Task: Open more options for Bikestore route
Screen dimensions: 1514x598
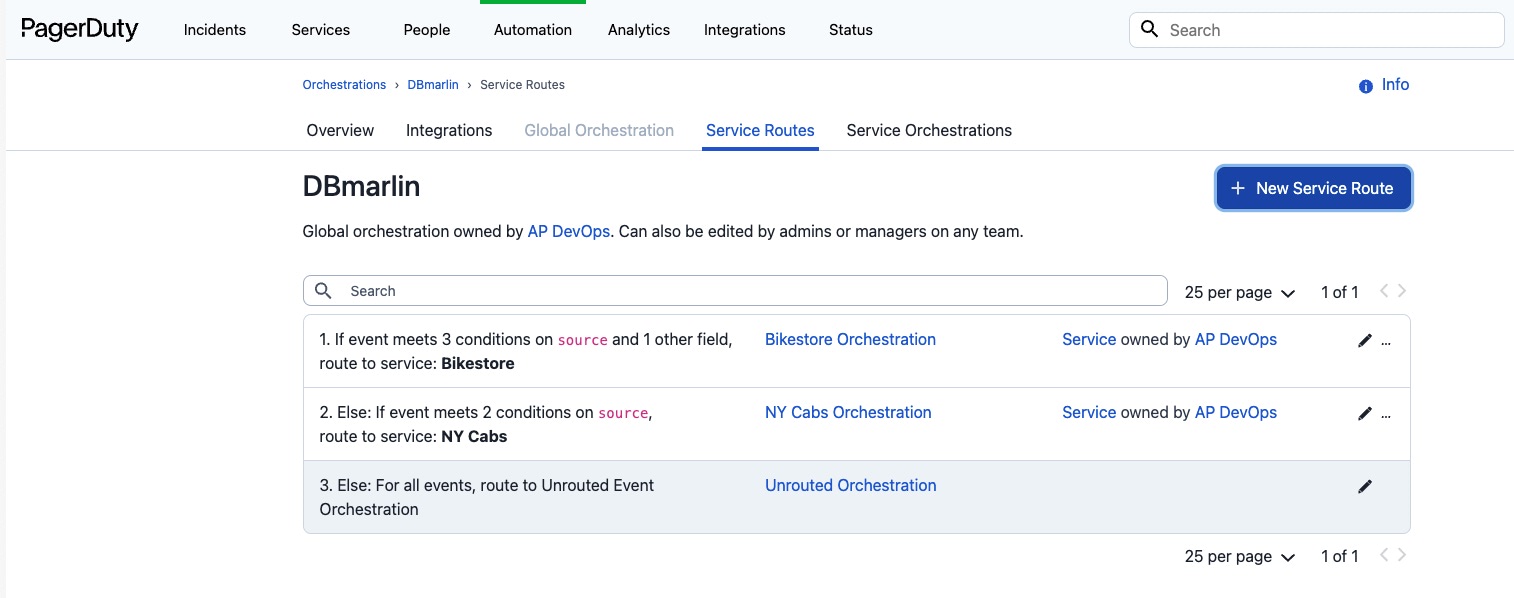Action: coord(1386,341)
